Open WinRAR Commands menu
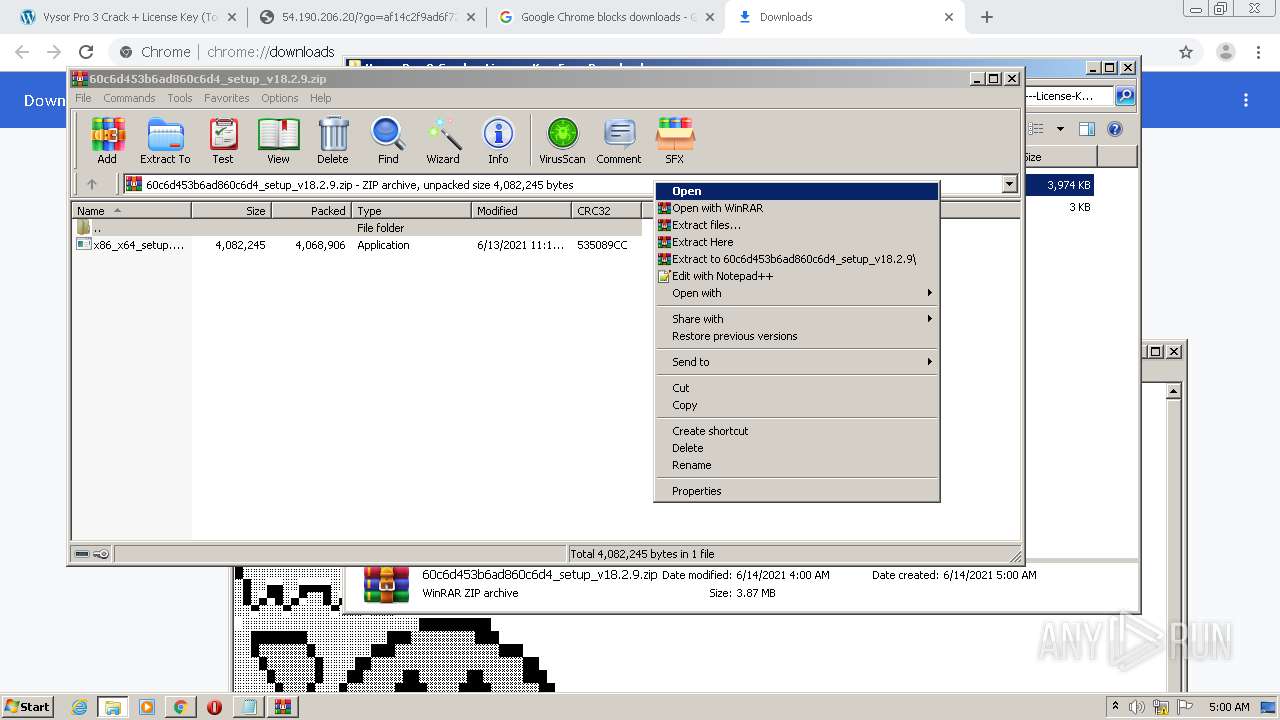 pos(129,98)
